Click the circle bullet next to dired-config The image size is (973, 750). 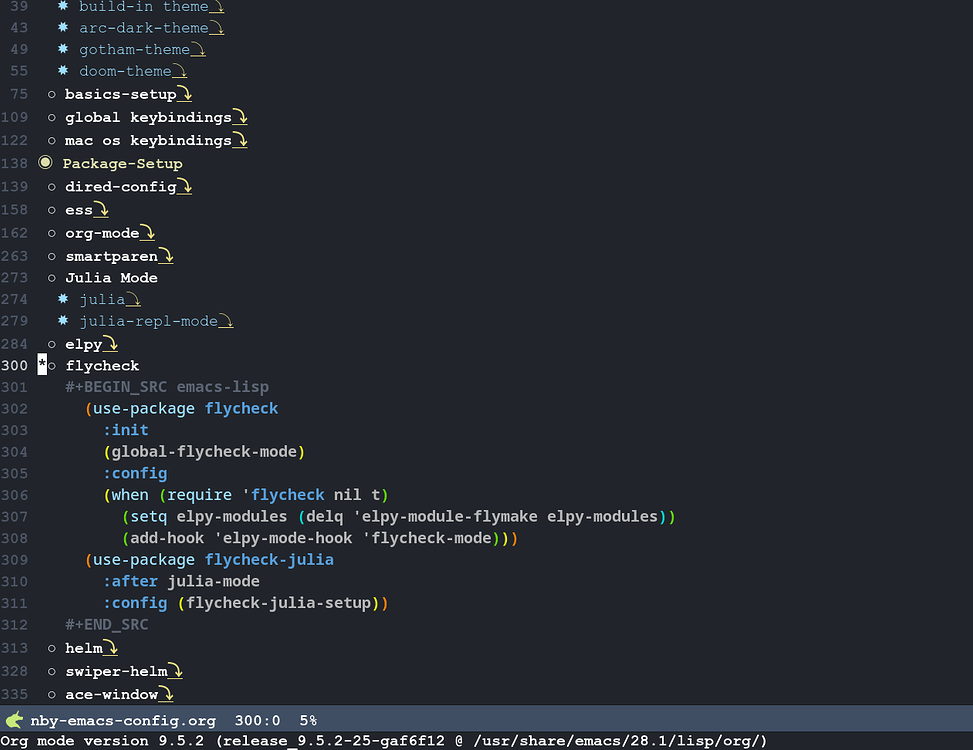51,186
